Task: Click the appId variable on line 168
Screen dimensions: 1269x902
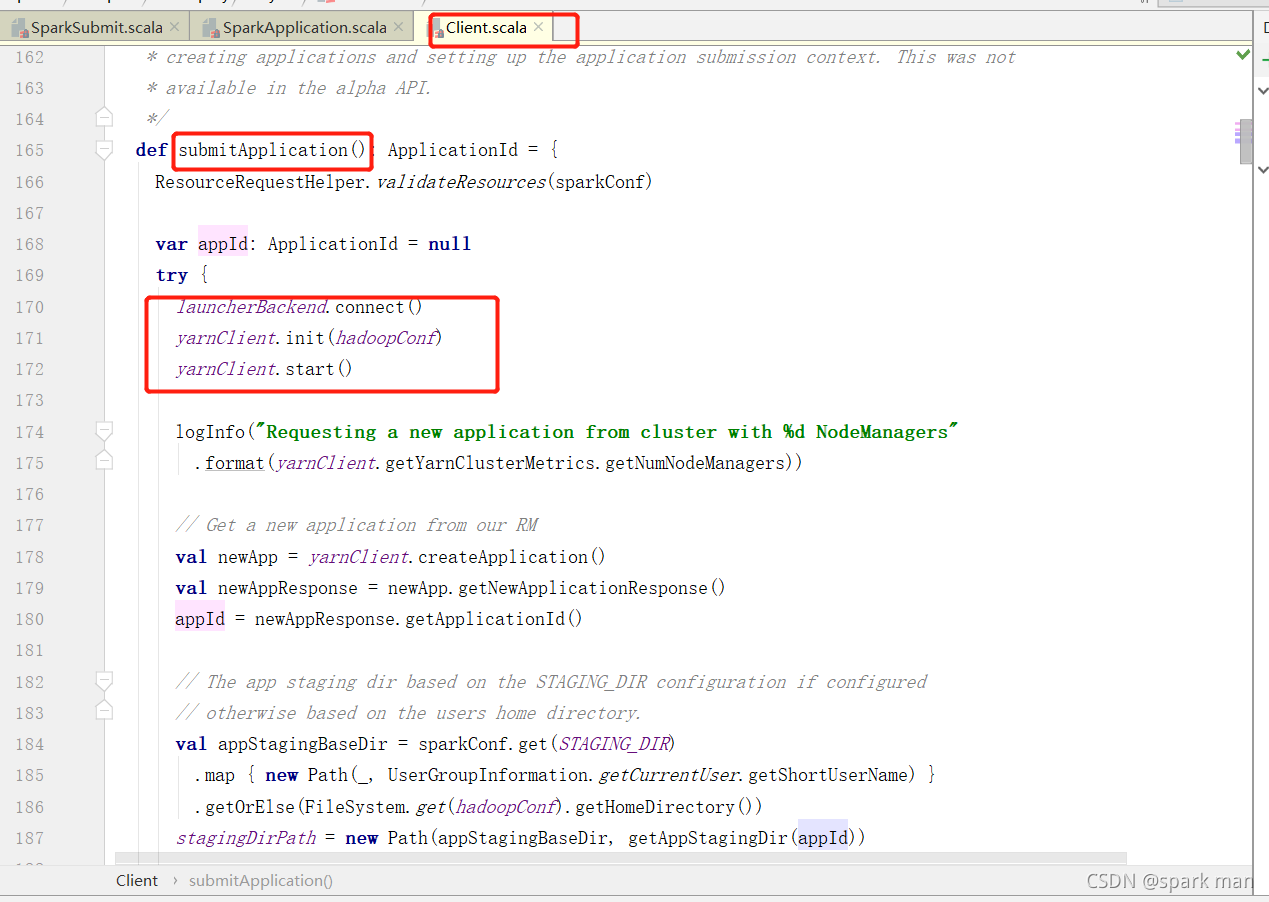Action: (x=222, y=244)
